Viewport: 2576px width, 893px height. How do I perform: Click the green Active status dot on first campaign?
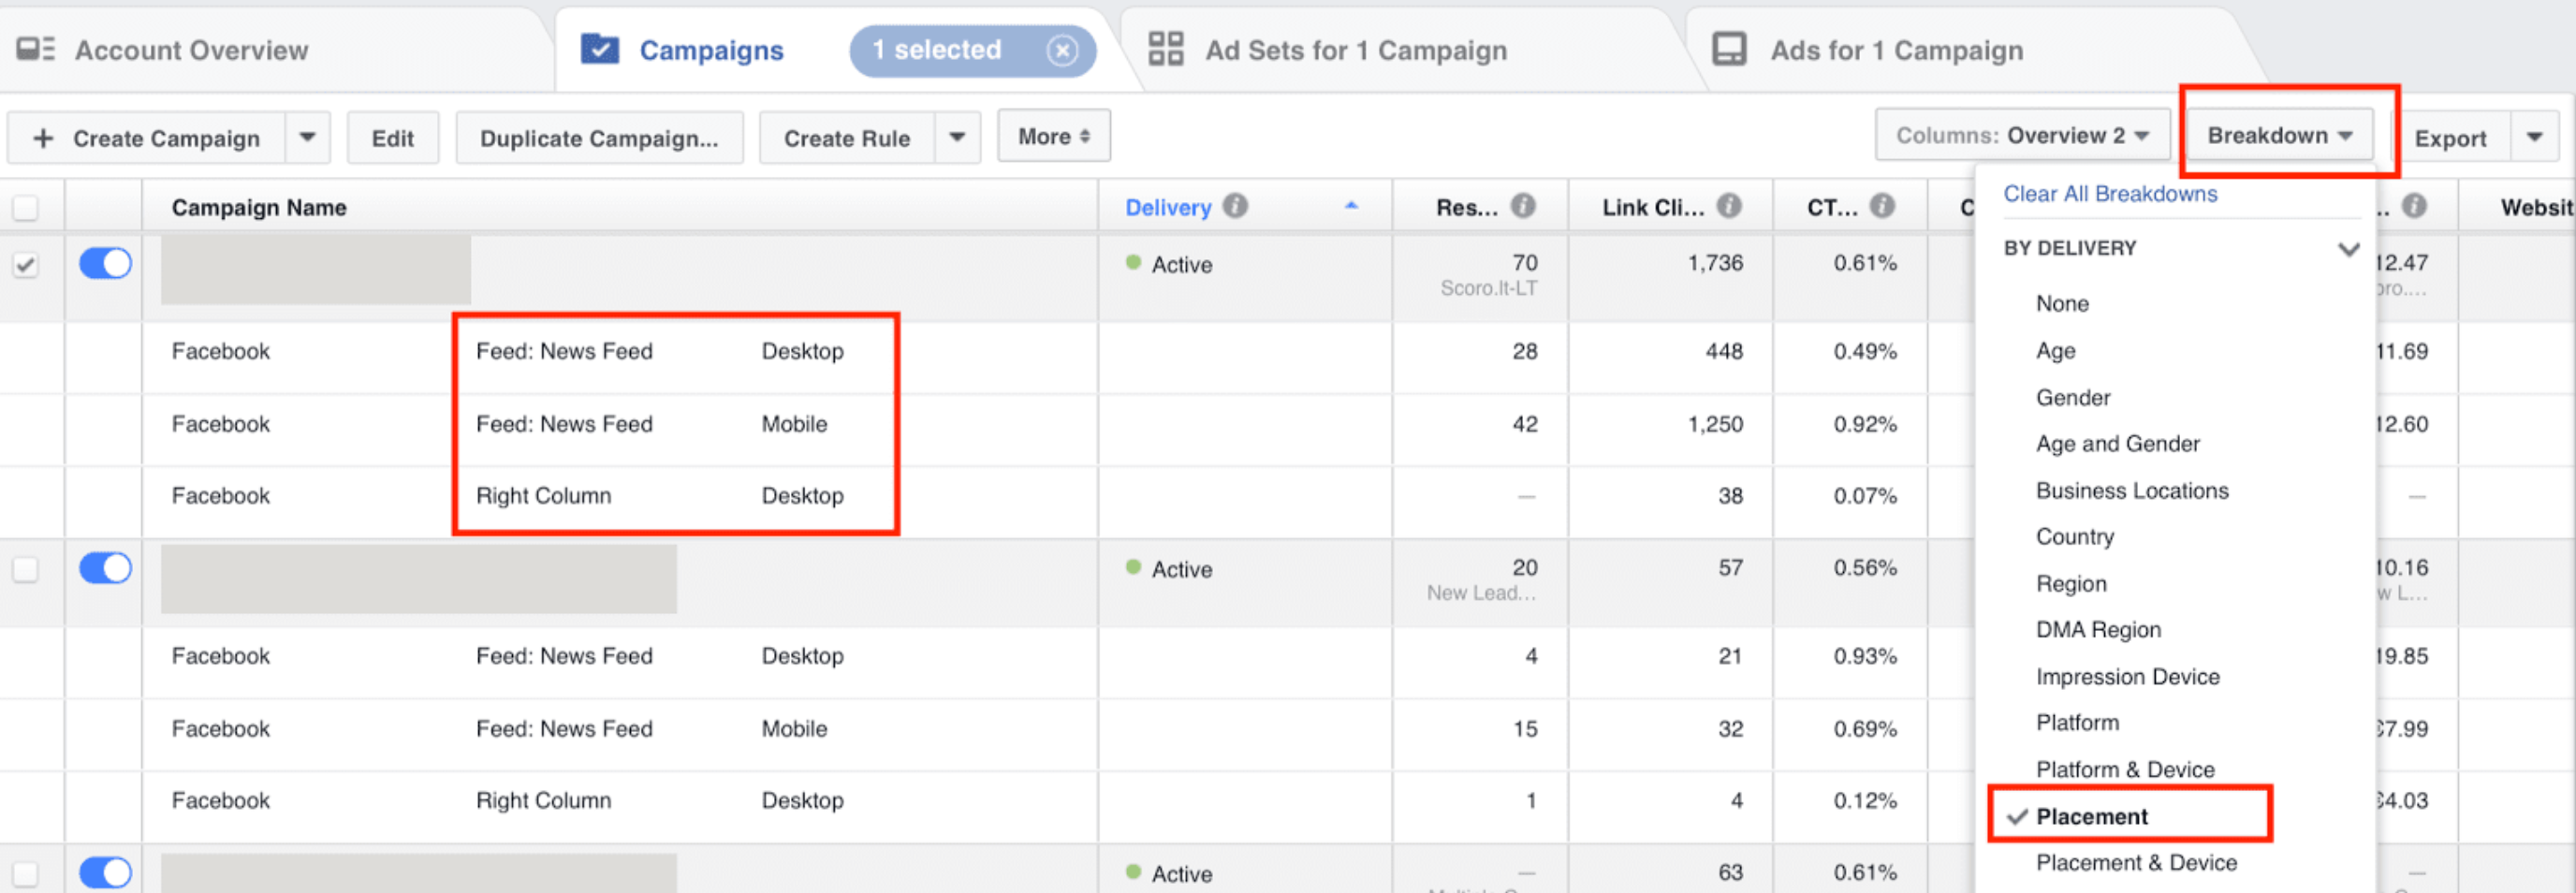[1133, 264]
